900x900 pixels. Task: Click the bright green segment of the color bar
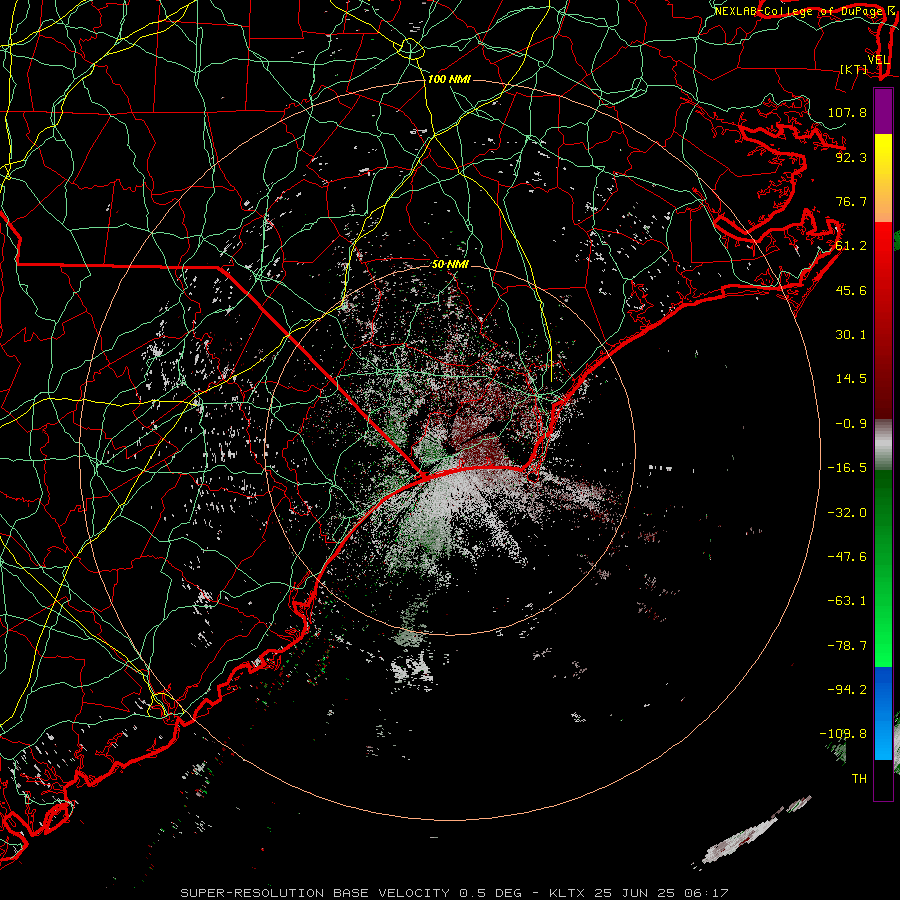point(883,568)
